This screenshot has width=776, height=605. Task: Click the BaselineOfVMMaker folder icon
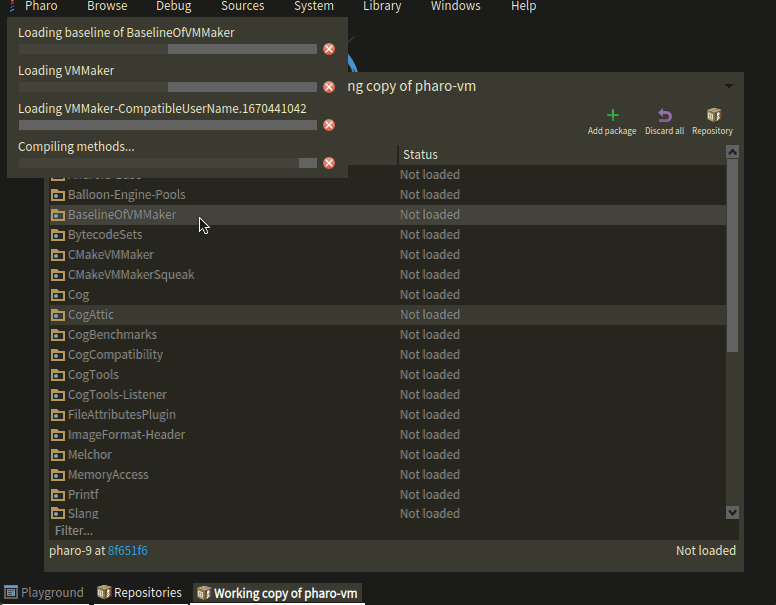[58, 215]
